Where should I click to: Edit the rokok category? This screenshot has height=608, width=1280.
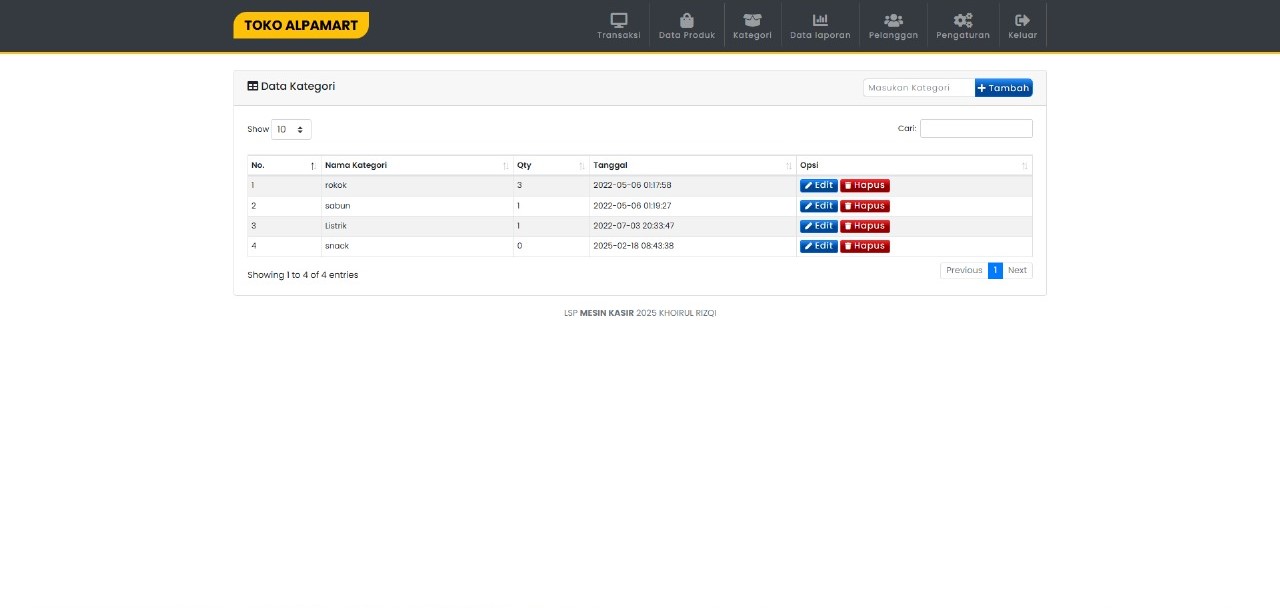click(819, 186)
